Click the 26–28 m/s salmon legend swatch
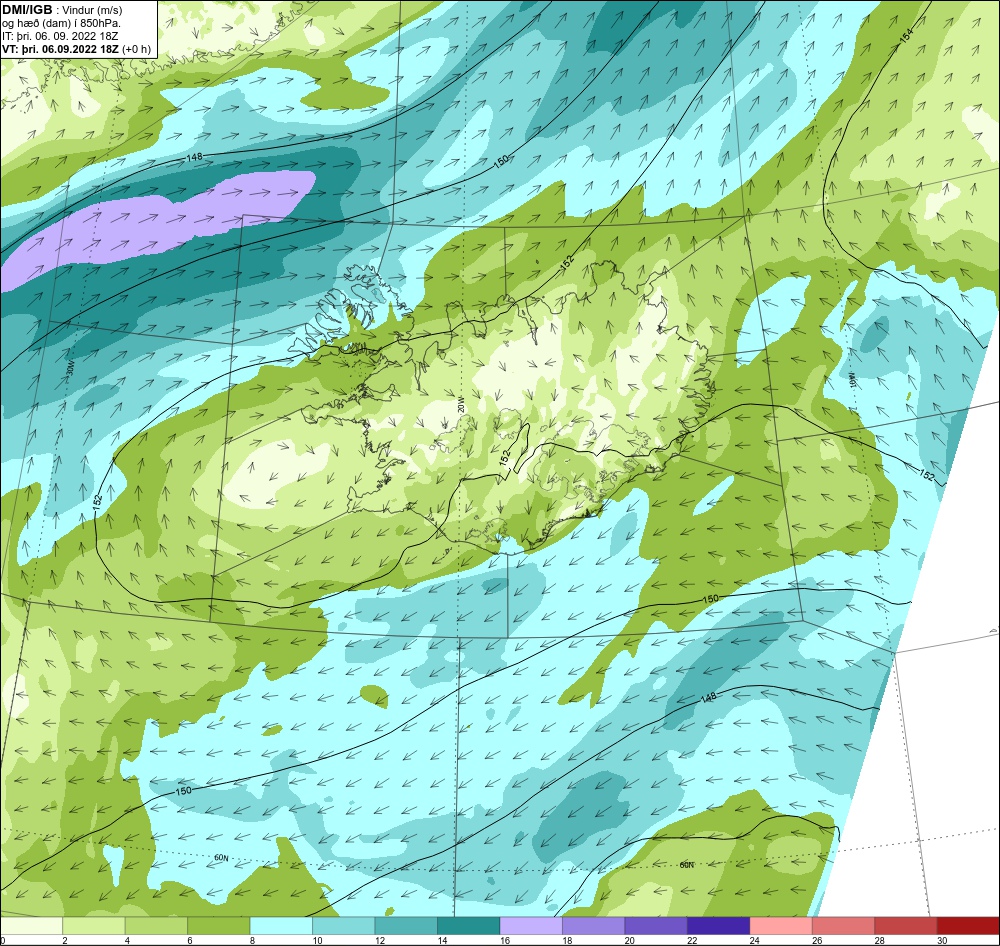Viewport: 1000px width, 946px height. (844, 926)
